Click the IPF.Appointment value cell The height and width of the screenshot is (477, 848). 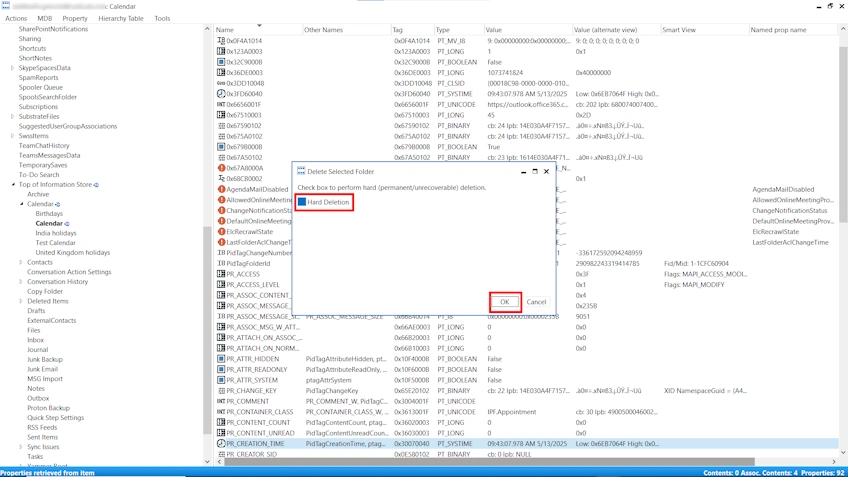point(511,412)
